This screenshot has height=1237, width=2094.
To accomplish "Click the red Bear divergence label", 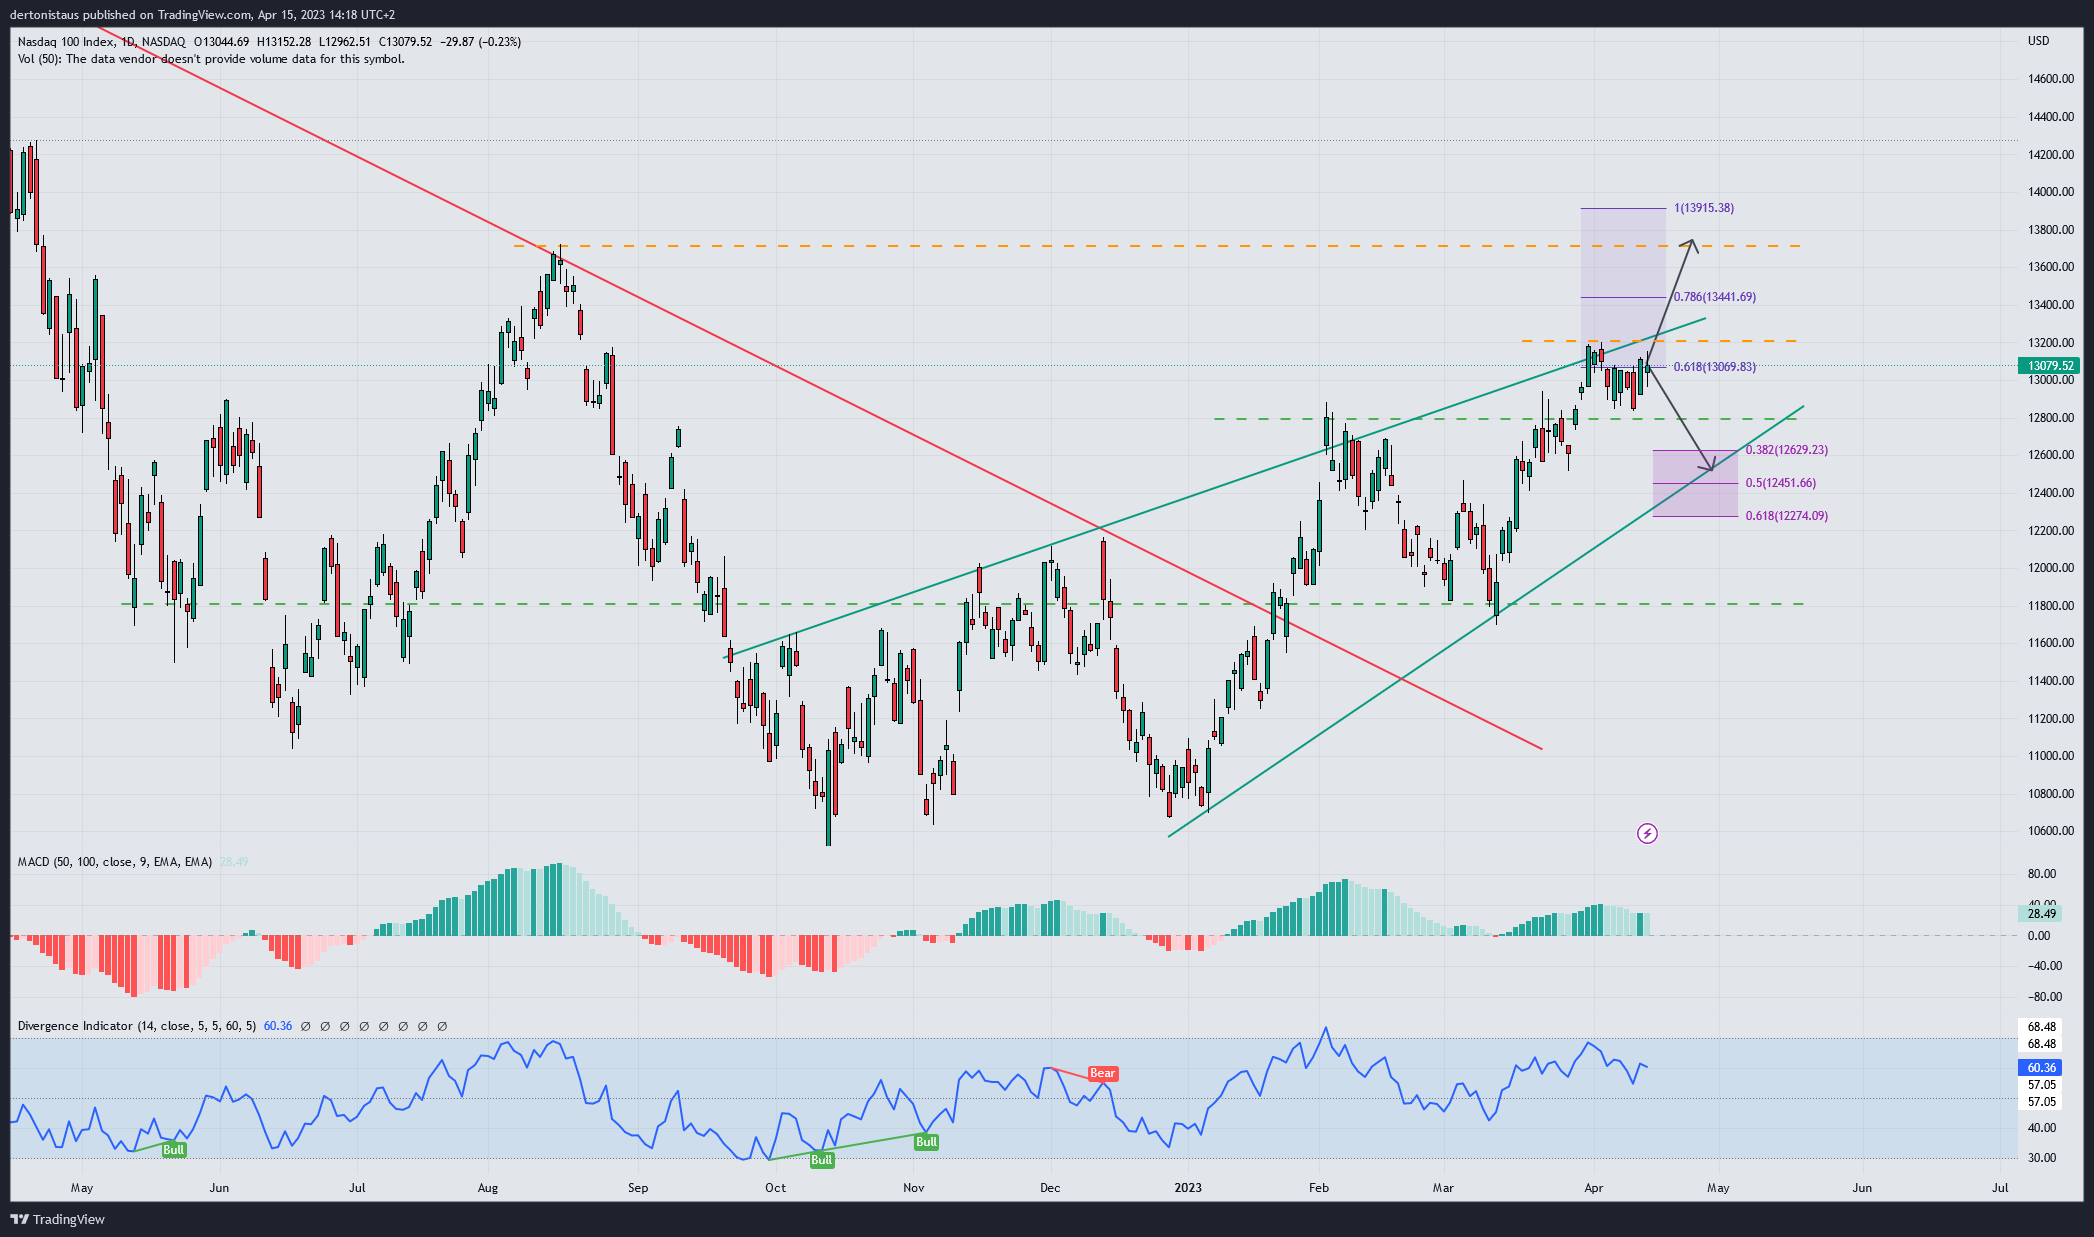I will [x=1102, y=1073].
